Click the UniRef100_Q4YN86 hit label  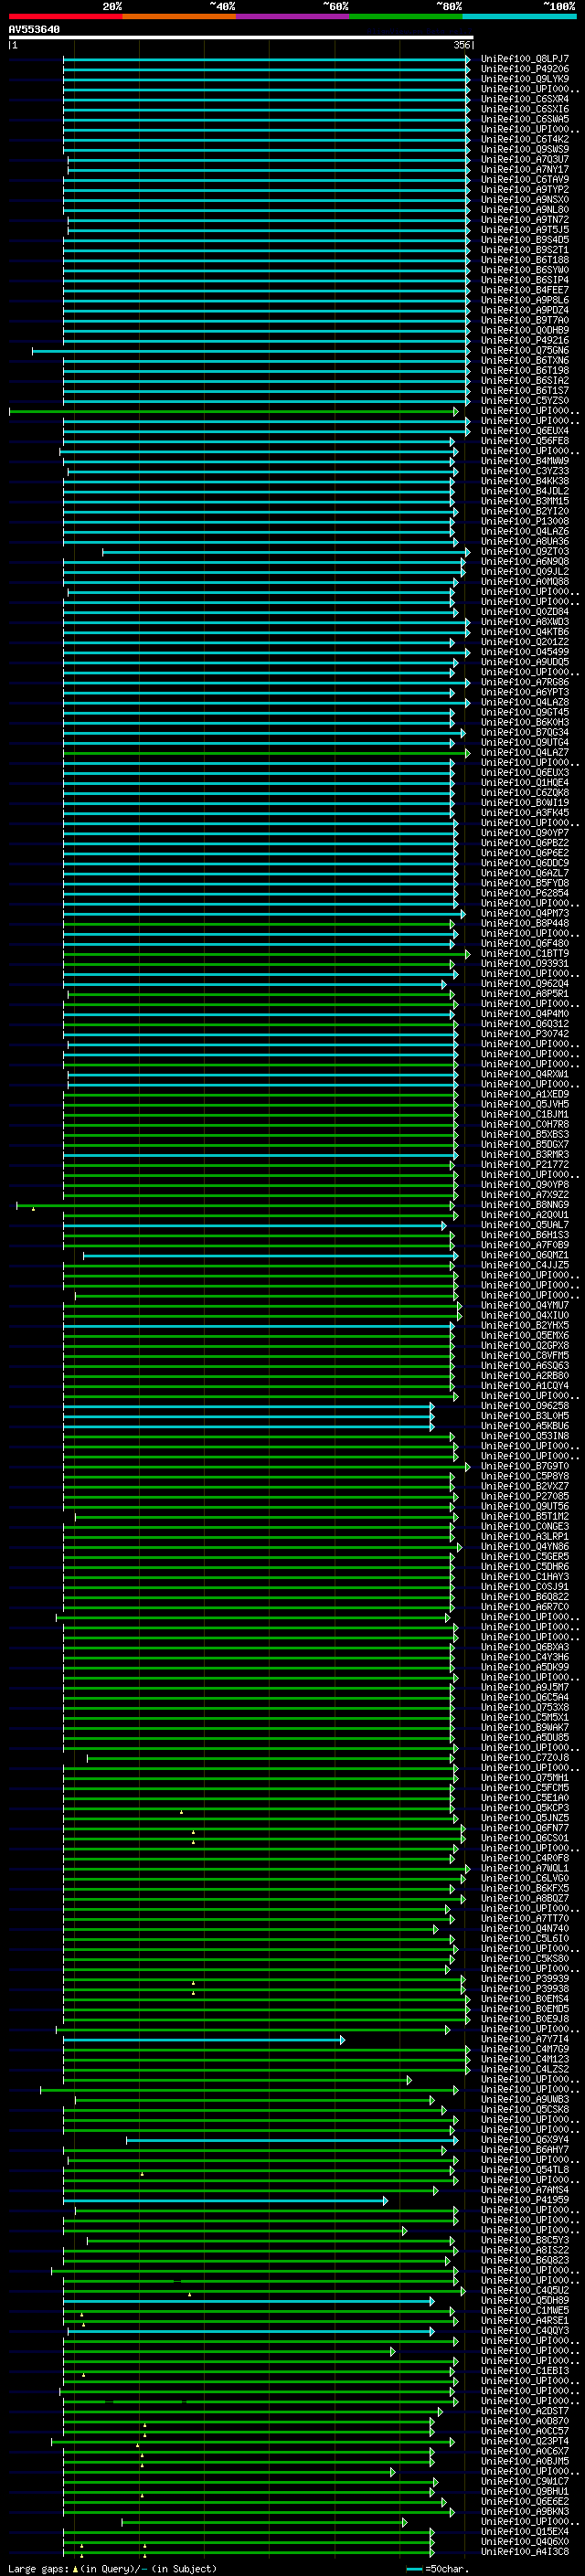click(525, 1547)
